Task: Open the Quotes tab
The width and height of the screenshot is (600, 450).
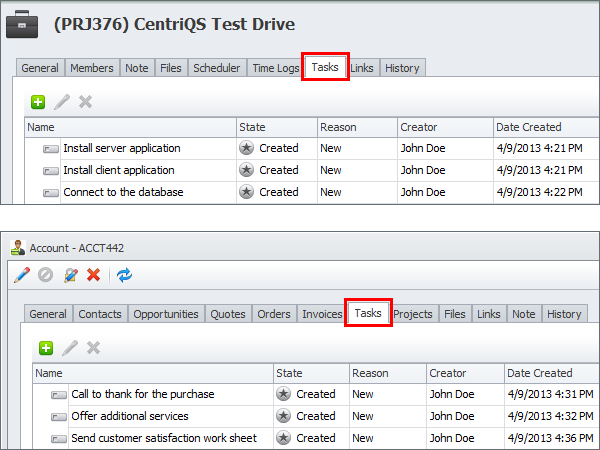Action: click(228, 314)
